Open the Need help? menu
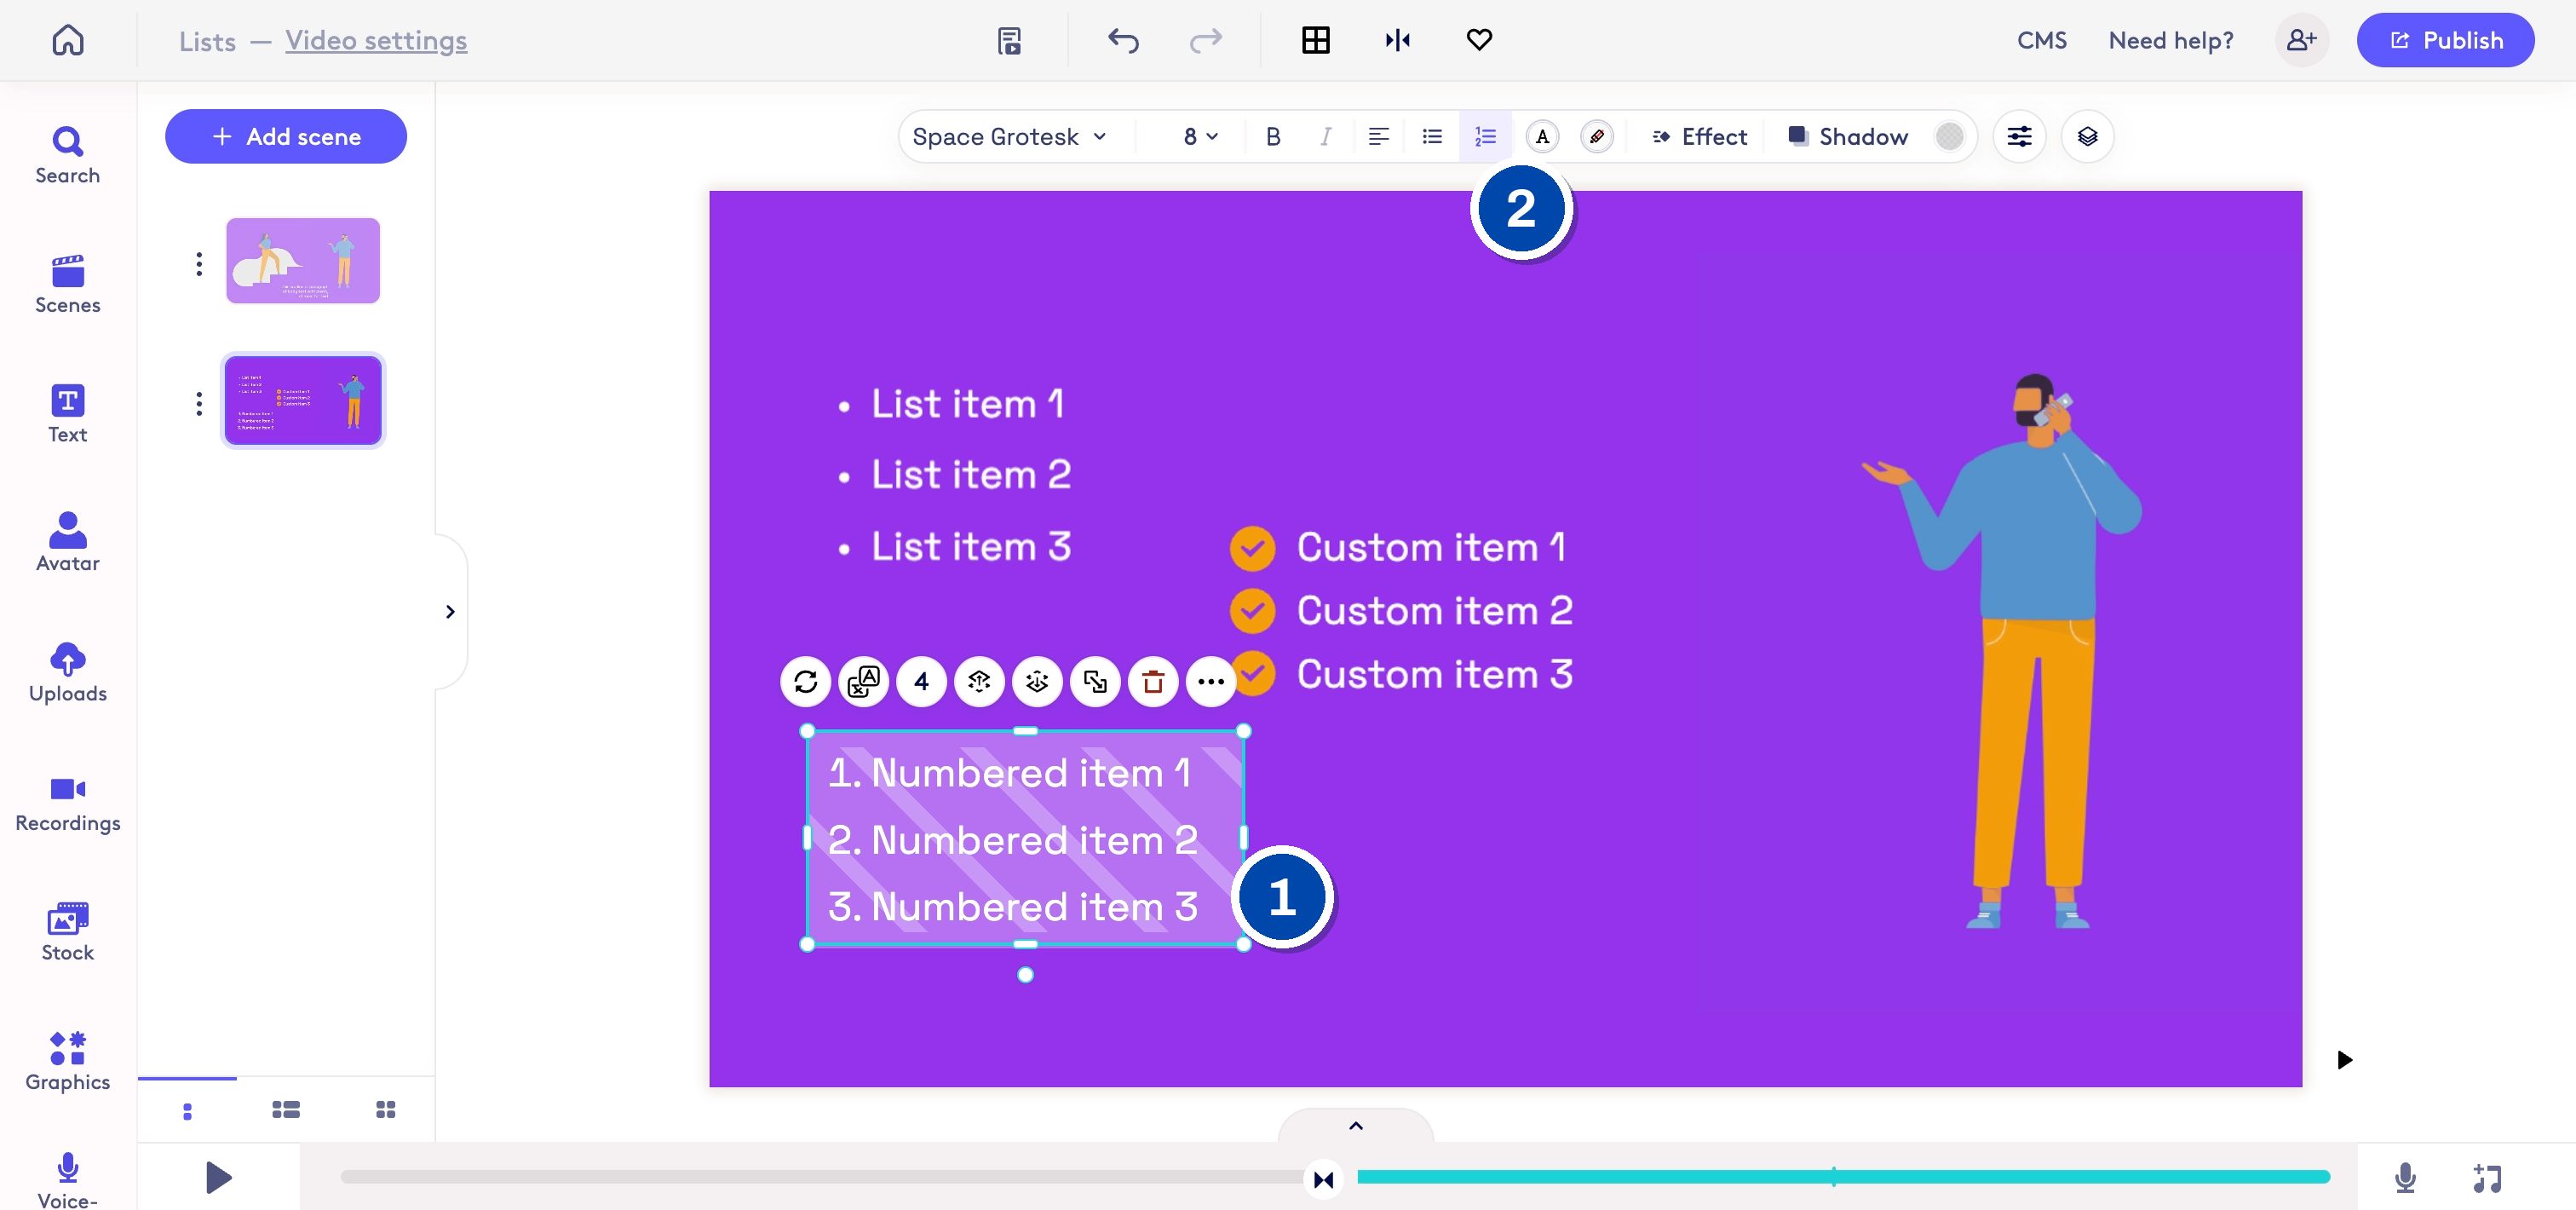This screenshot has height=1210, width=2576. click(2170, 40)
